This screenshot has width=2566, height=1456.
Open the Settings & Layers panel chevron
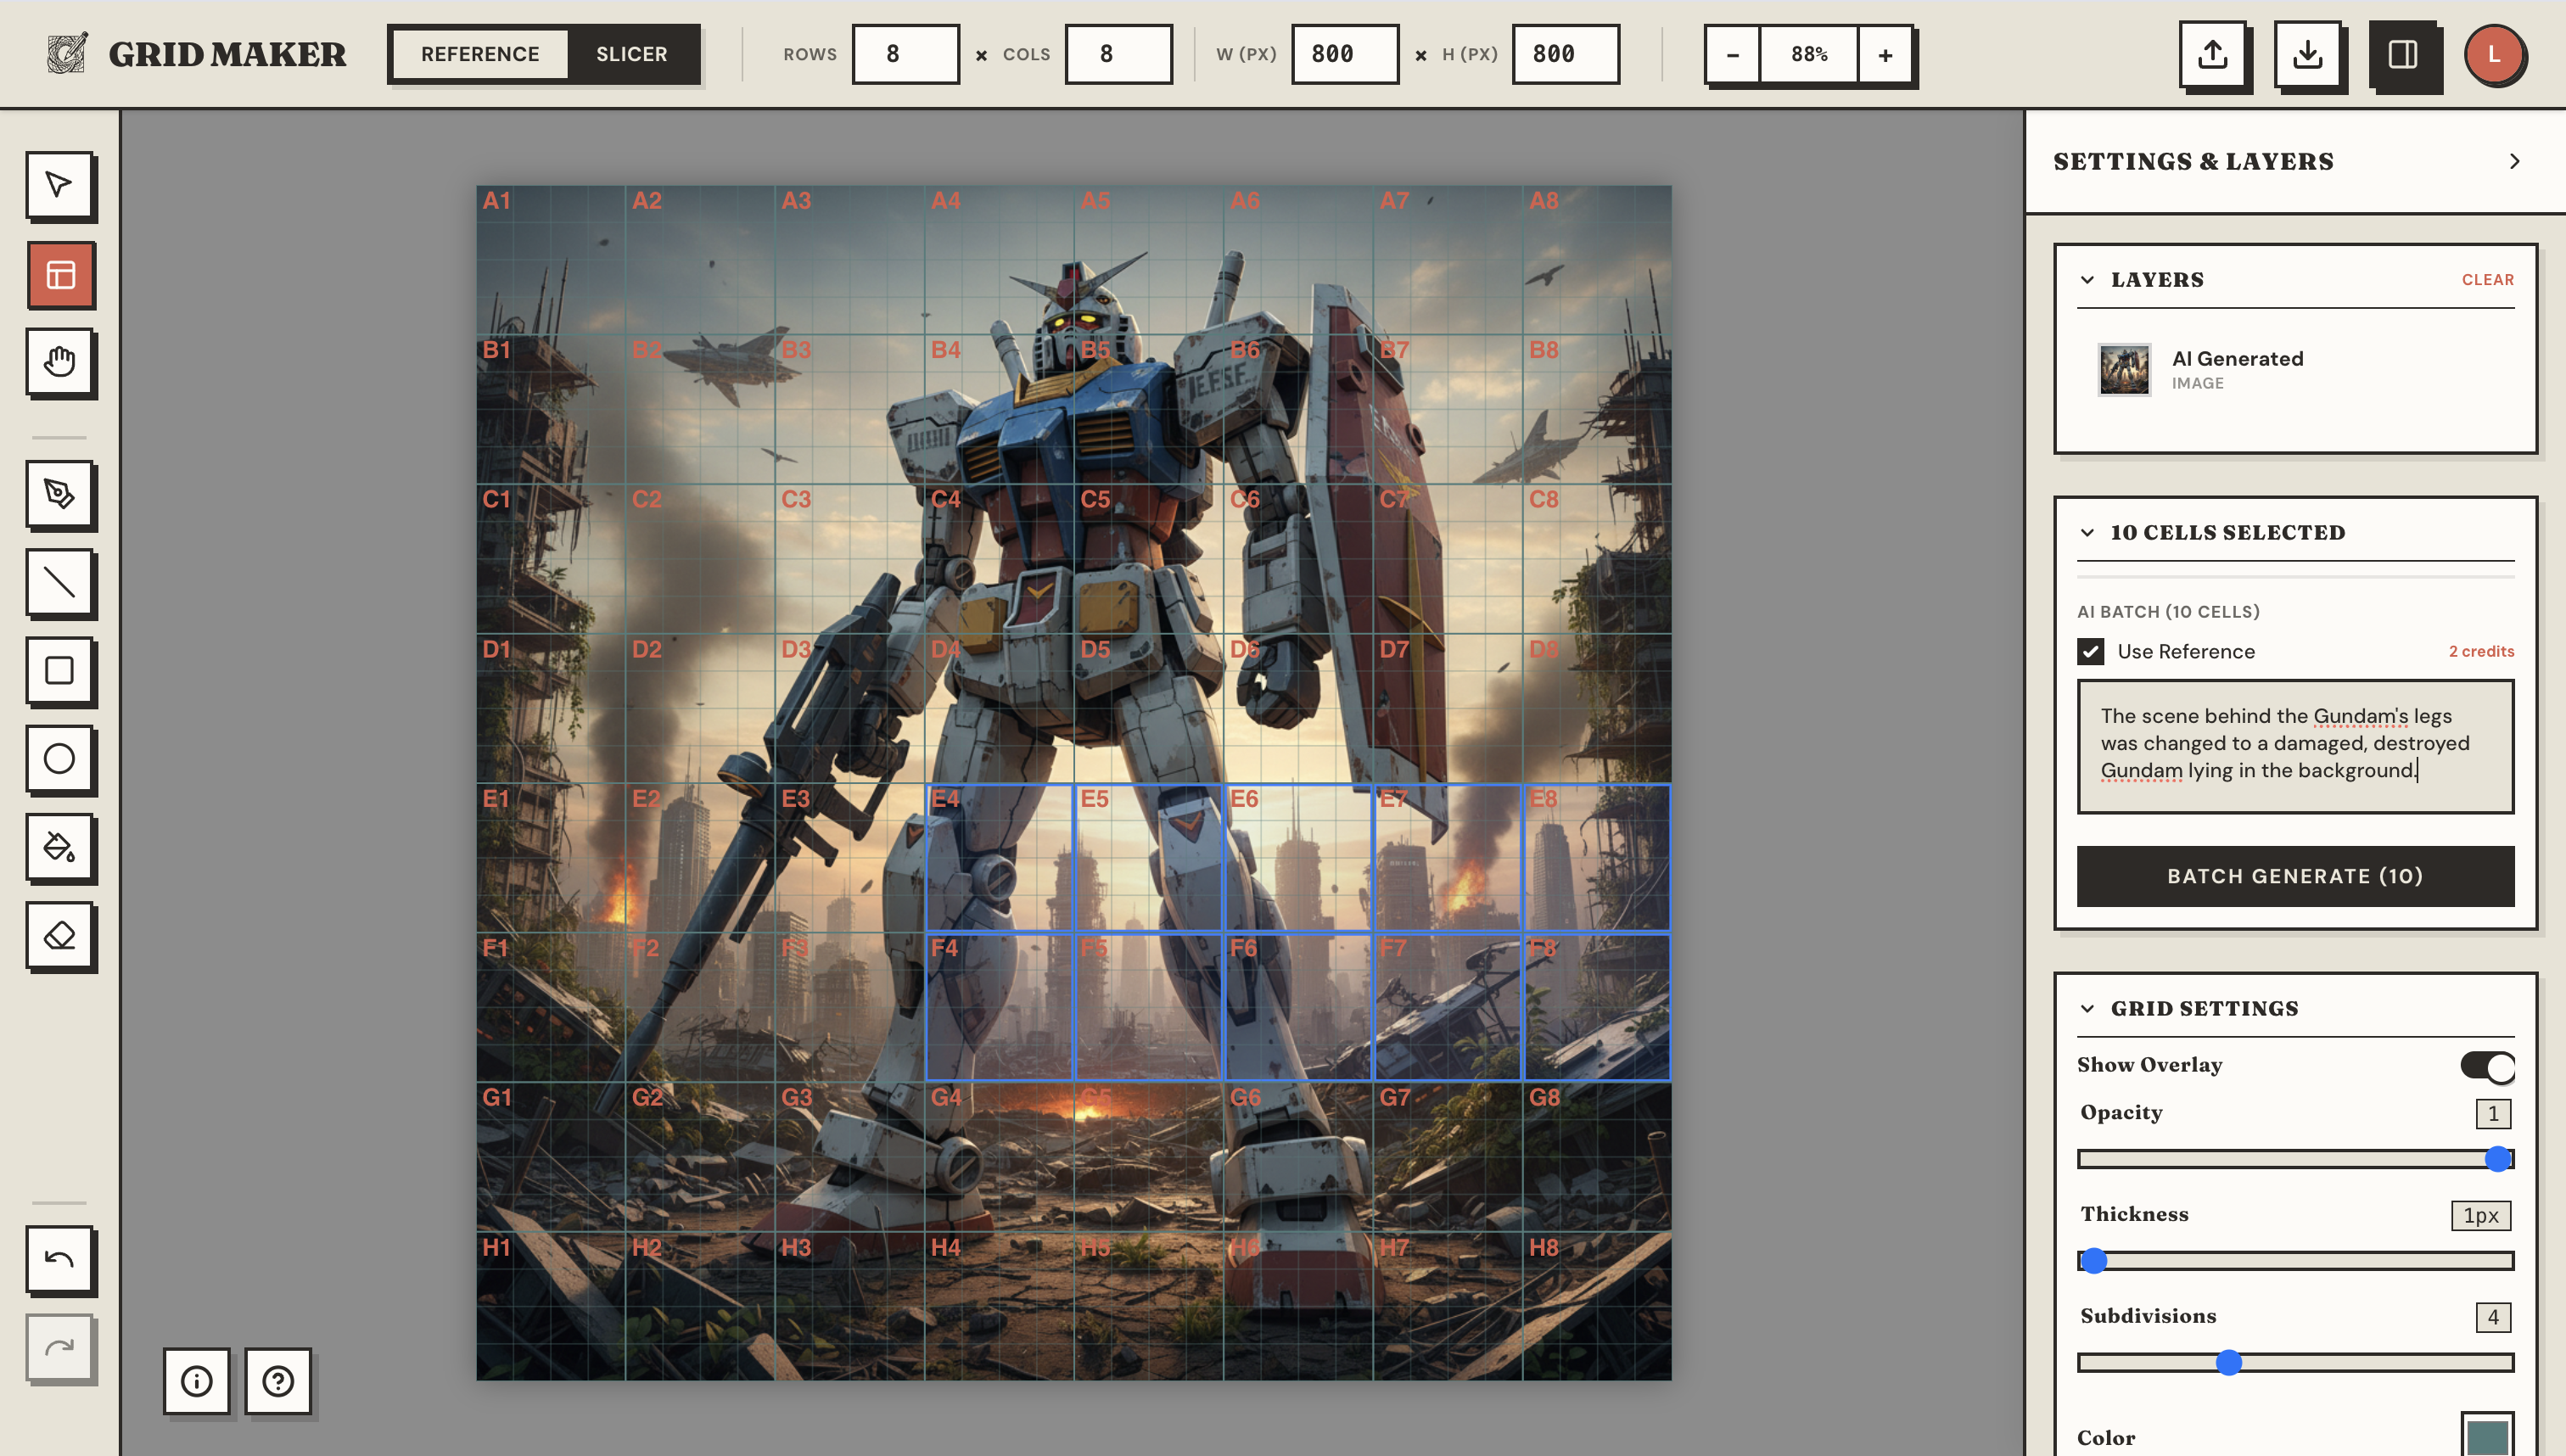tap(2516, 160)
